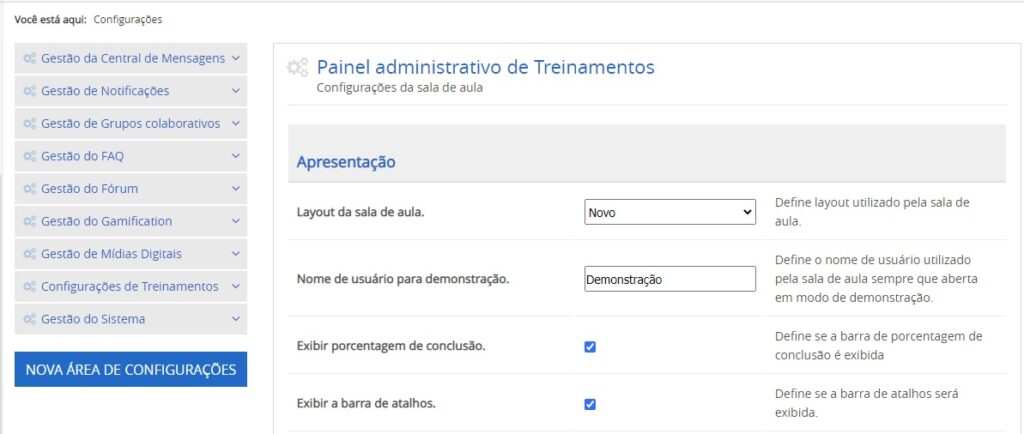Click the Configurações breadcrumb link

tap(128, 19)
